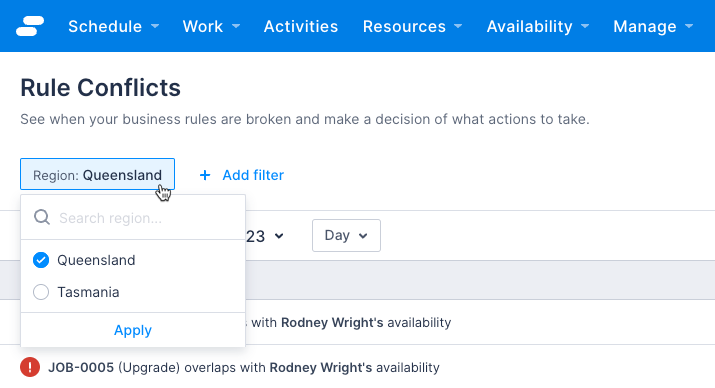Click the magnifier icon in region search

pyautogui.click(x=41, y=217)
